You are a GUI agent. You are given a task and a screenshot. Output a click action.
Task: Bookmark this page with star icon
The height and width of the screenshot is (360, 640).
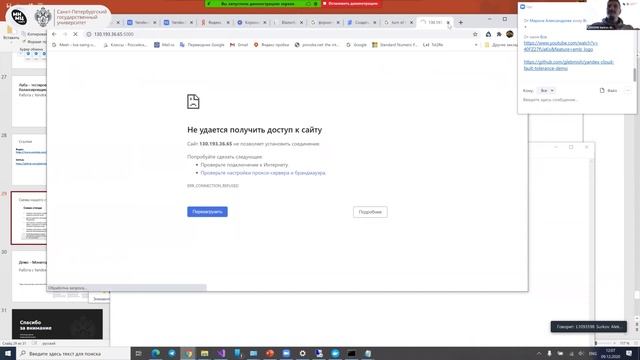pyautogui.click(x=475, y=34)
